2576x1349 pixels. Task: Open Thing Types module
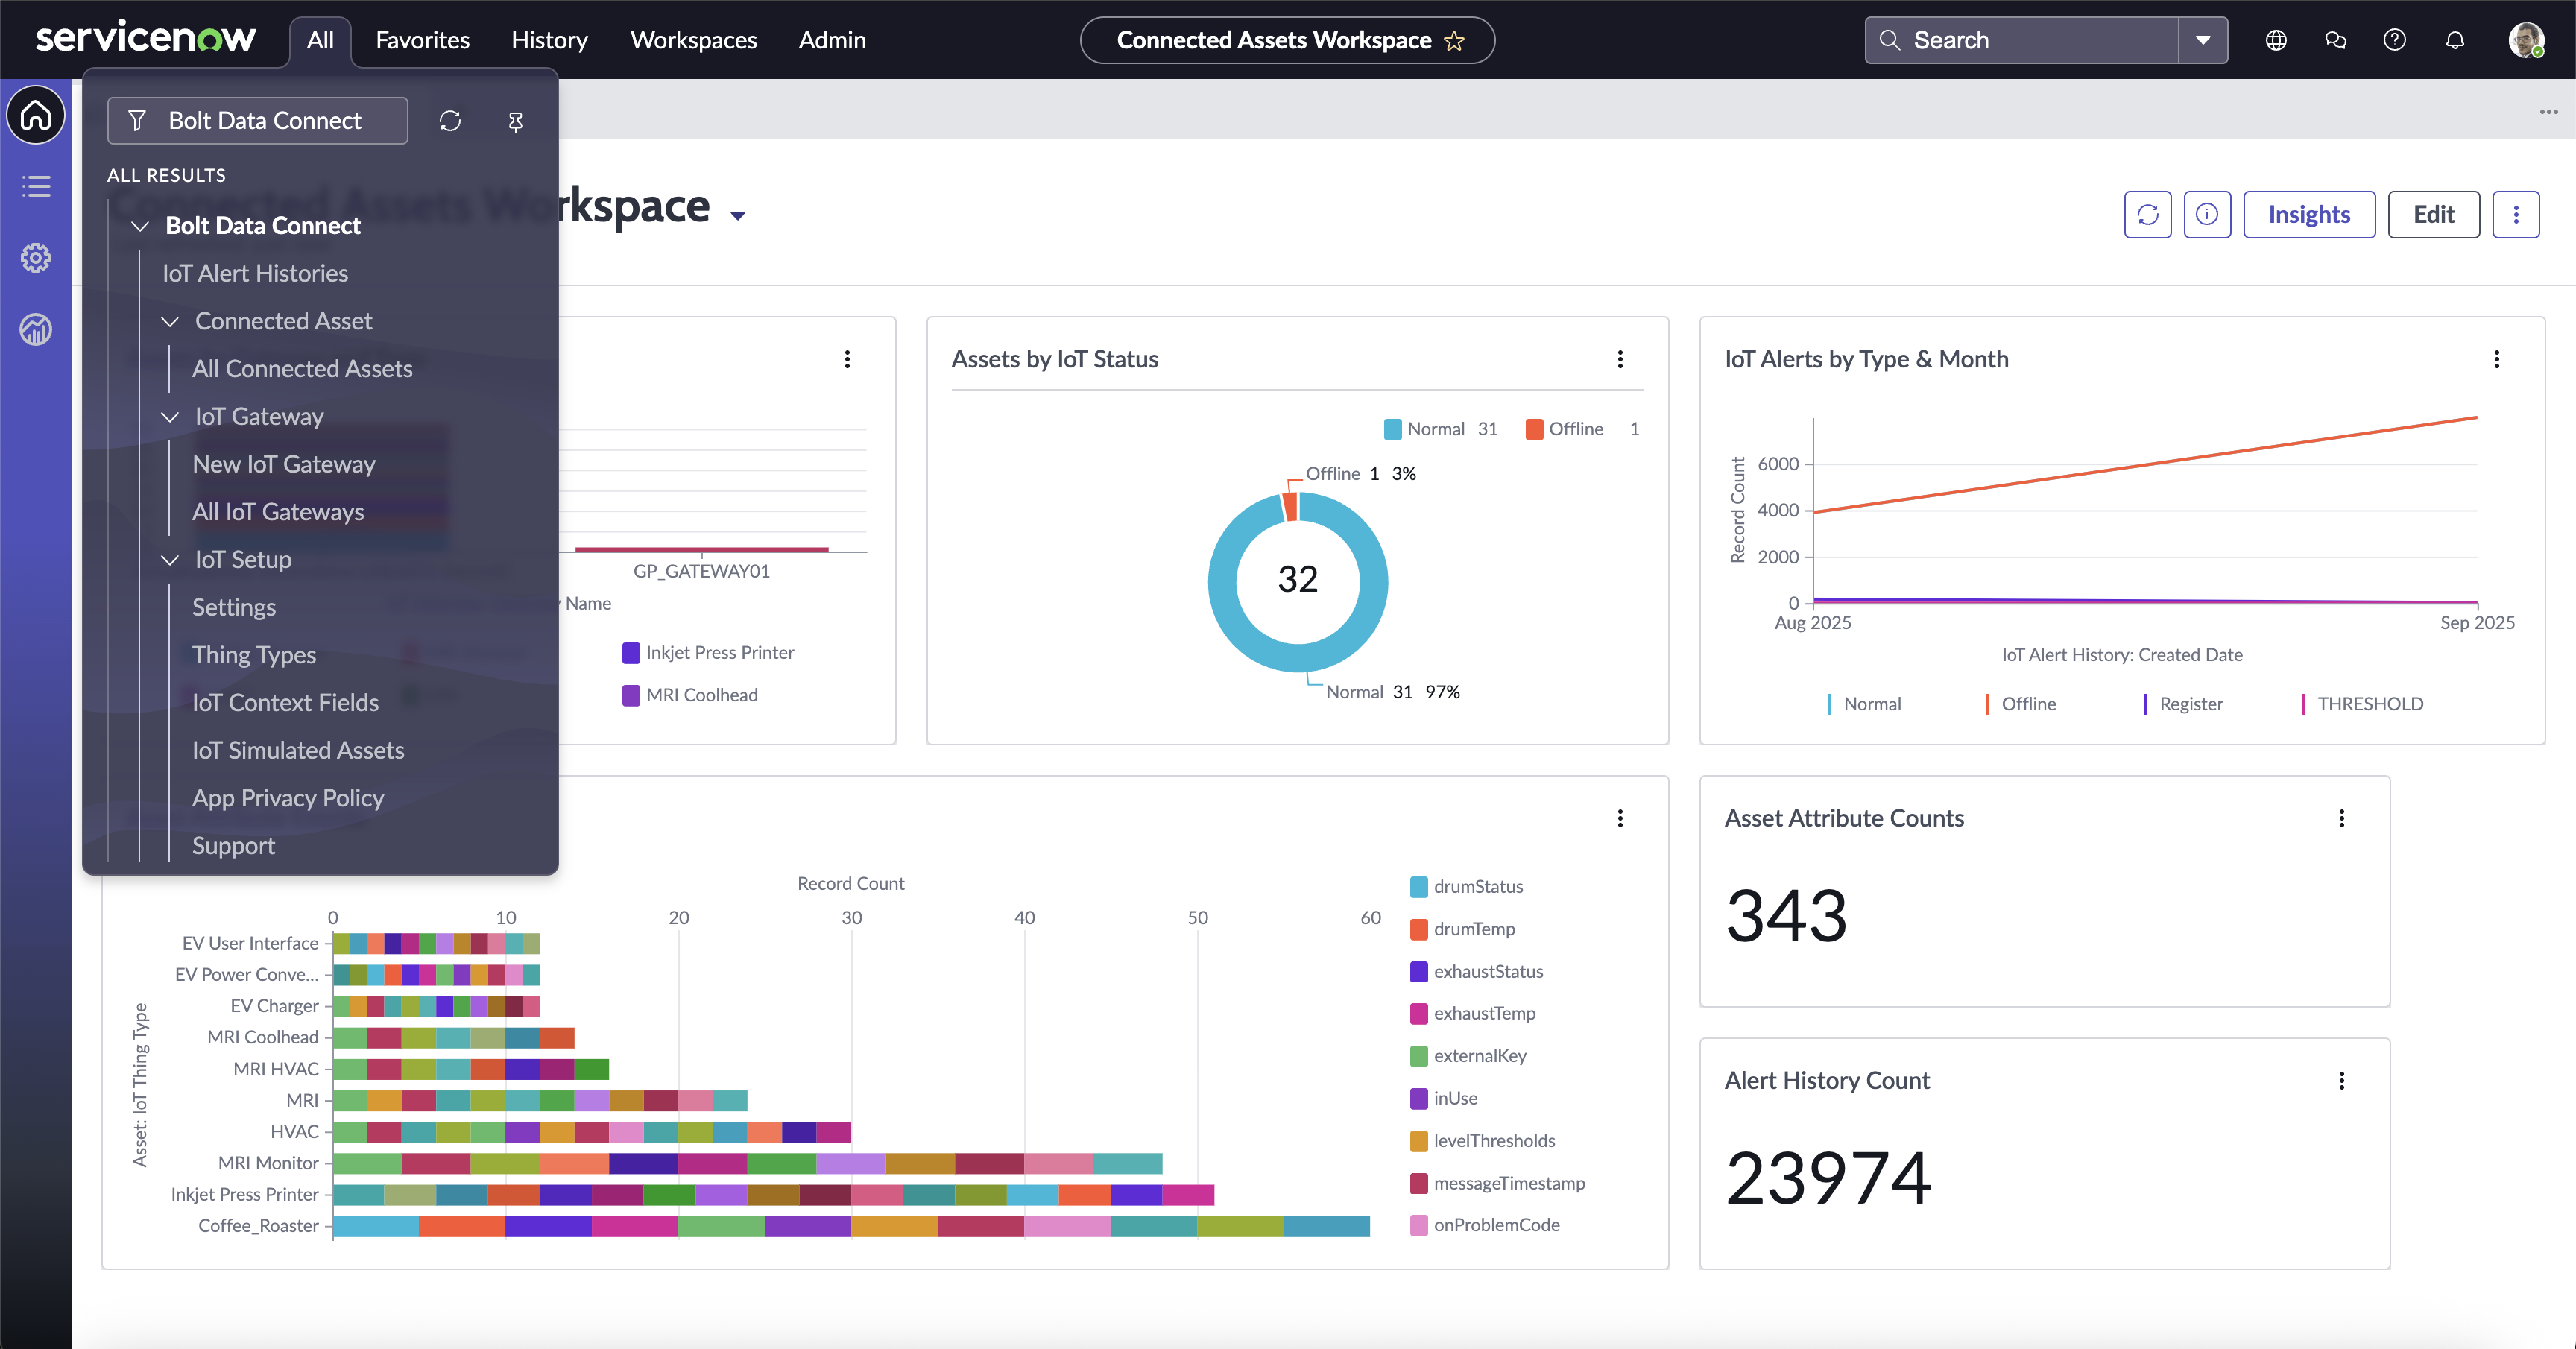pyautogui.click(x=253, y=655)
